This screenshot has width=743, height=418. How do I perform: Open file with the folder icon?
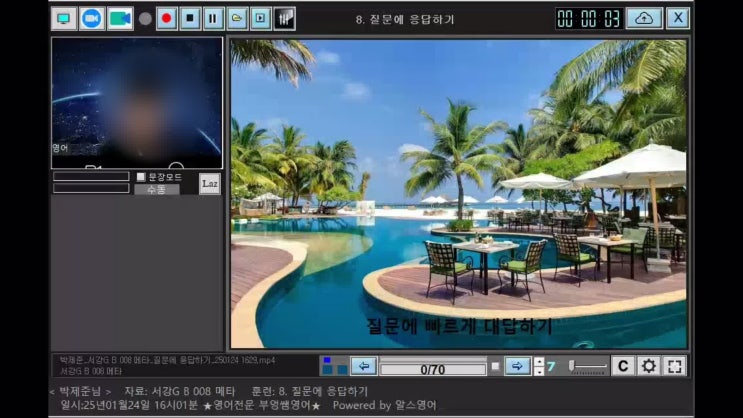coord(237,18)
